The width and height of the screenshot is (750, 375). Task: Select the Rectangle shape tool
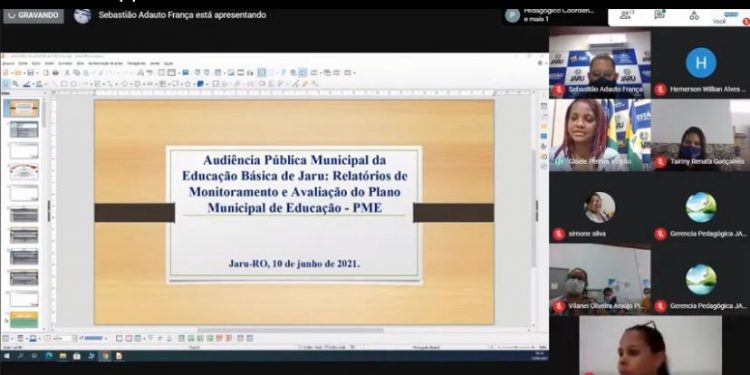[64, 84]
